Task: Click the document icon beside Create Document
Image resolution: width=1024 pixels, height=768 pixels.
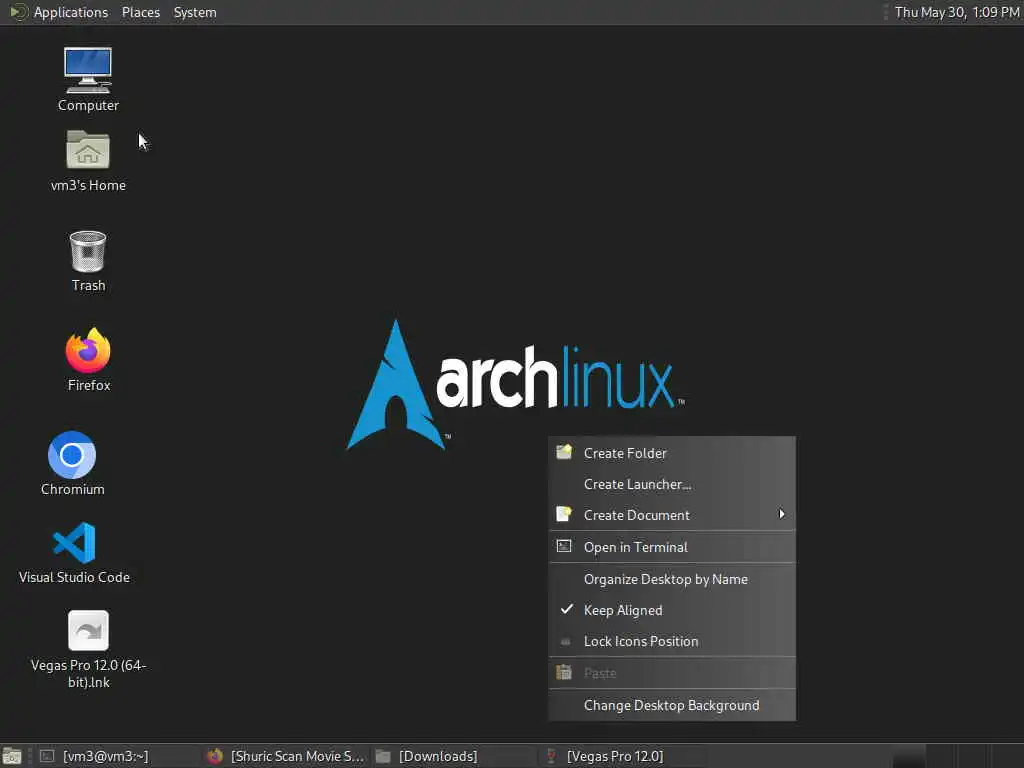Action: 564,514
